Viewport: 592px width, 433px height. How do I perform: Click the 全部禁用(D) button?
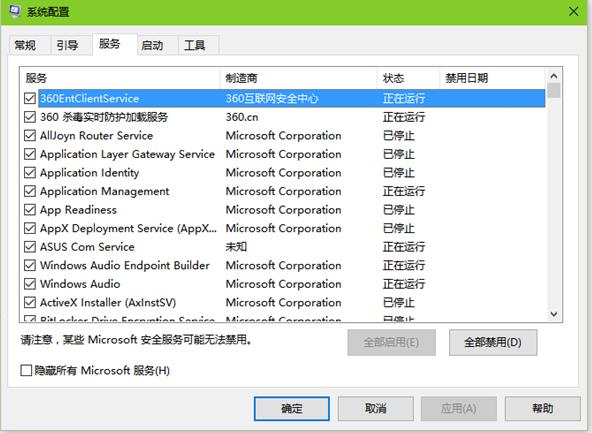tap(493, 342)
